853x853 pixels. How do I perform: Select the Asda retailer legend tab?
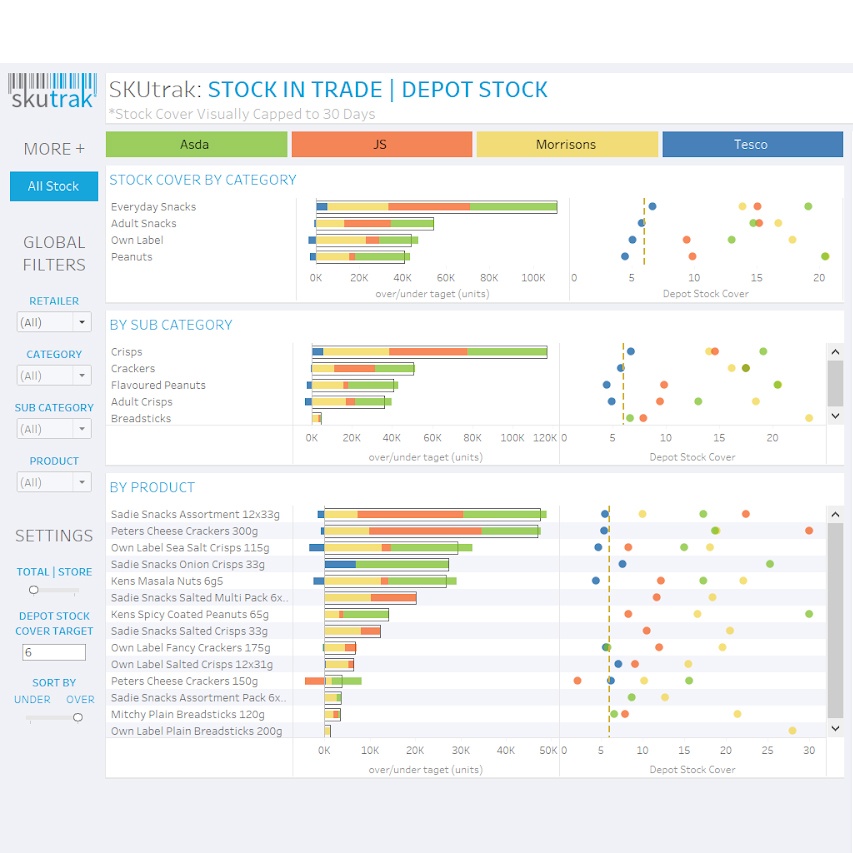tap(196, 145)
